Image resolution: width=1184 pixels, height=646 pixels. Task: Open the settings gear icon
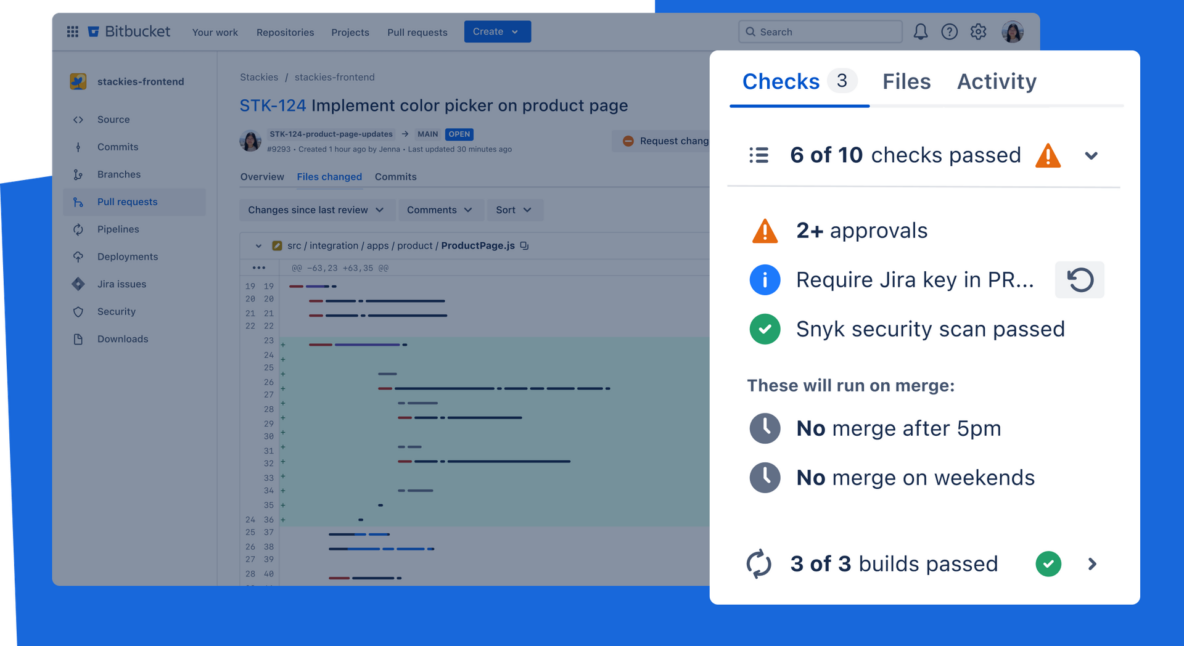coord(978,32)
